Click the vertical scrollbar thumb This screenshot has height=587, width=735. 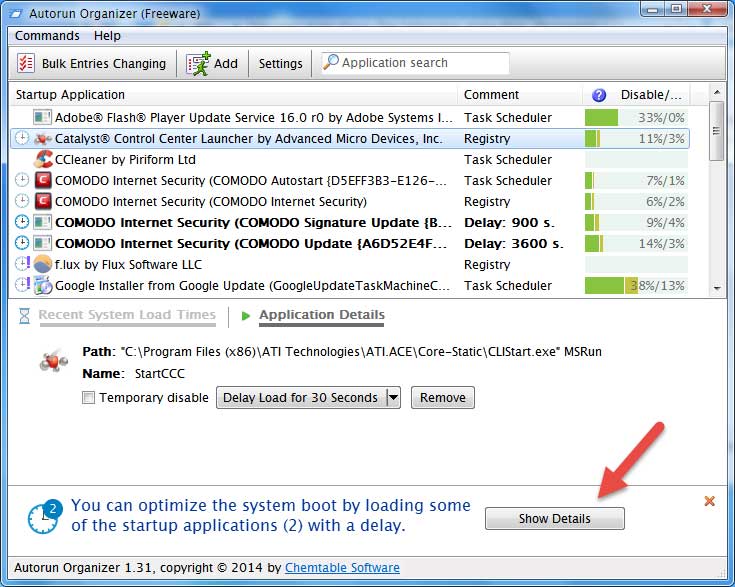[x=717, y=131]
